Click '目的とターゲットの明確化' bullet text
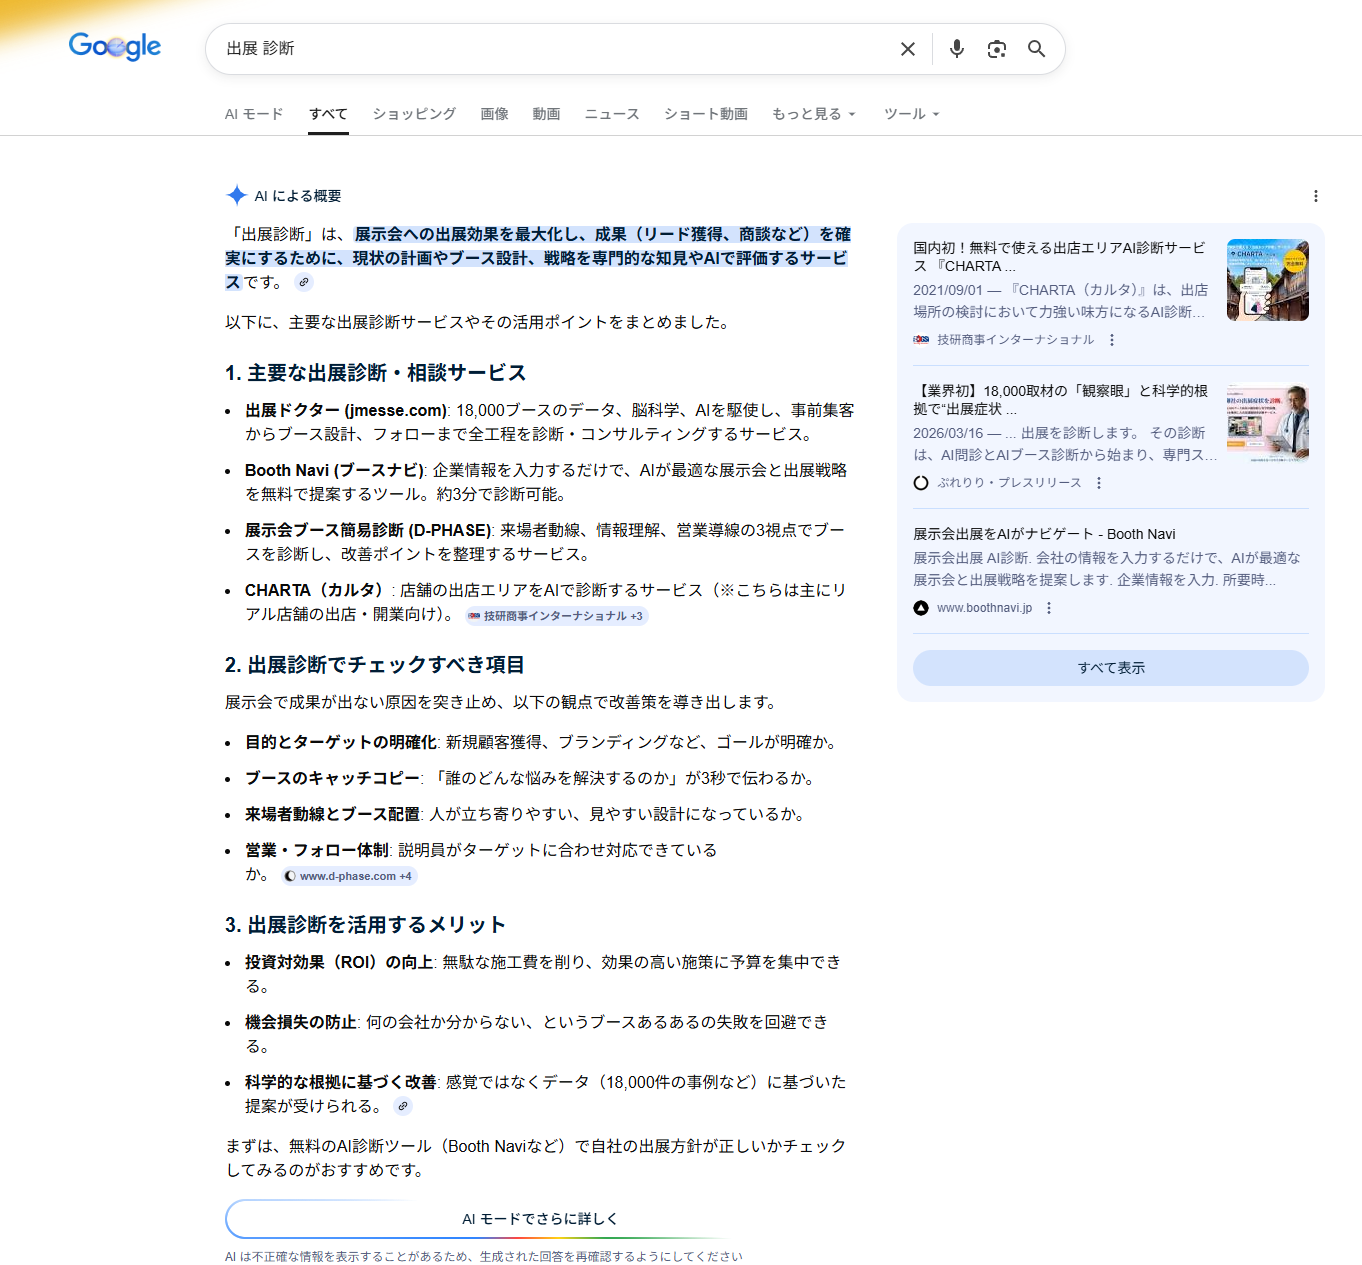 pos(341,742)
